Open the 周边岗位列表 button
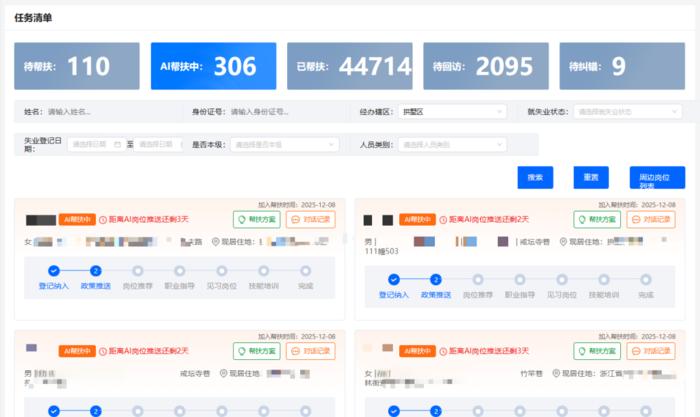The width and height of the screenshot is (700, 417). coord(657,177)
